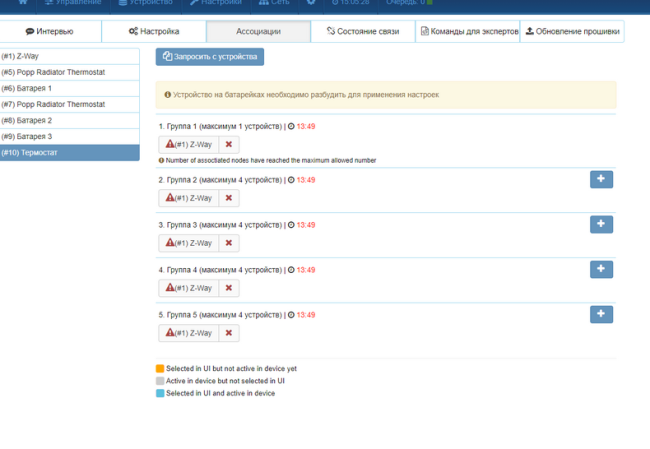
Task: Select device (#8) Батарея 2 in list
Action: [69, 120]
